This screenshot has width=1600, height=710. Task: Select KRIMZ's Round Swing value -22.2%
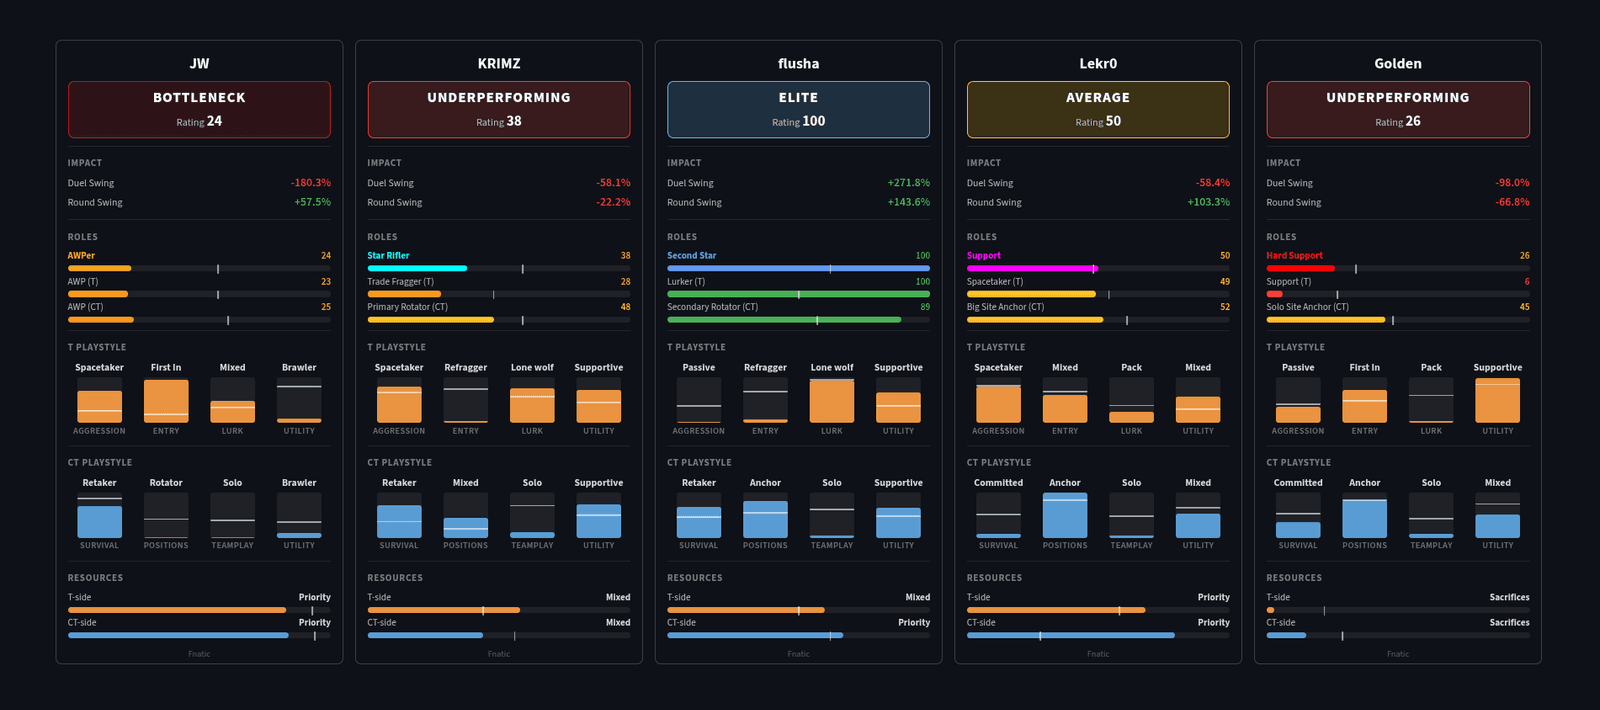[x=614, y=202]
